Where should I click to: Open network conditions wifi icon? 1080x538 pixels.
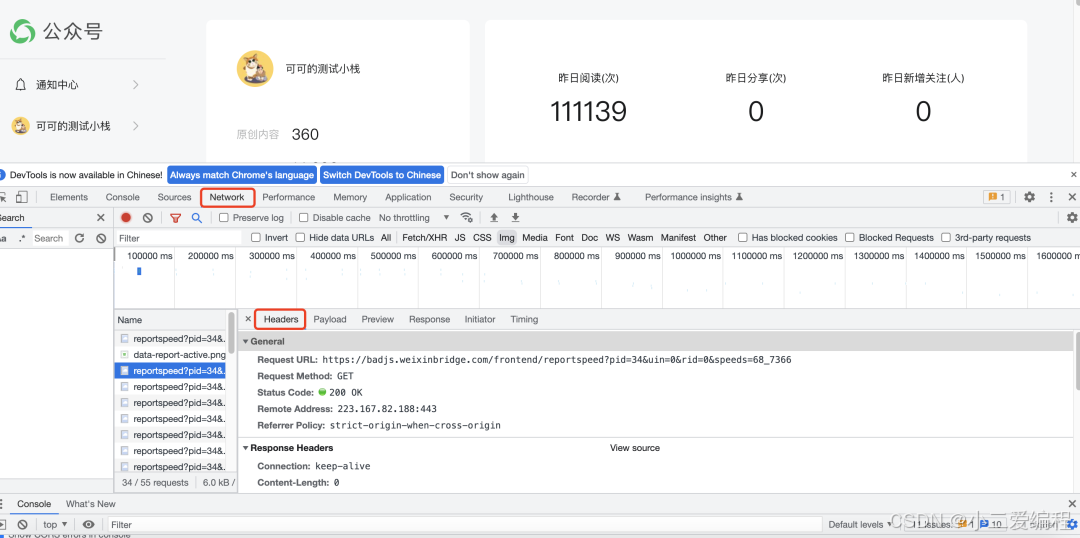click(x=467, y=218)
